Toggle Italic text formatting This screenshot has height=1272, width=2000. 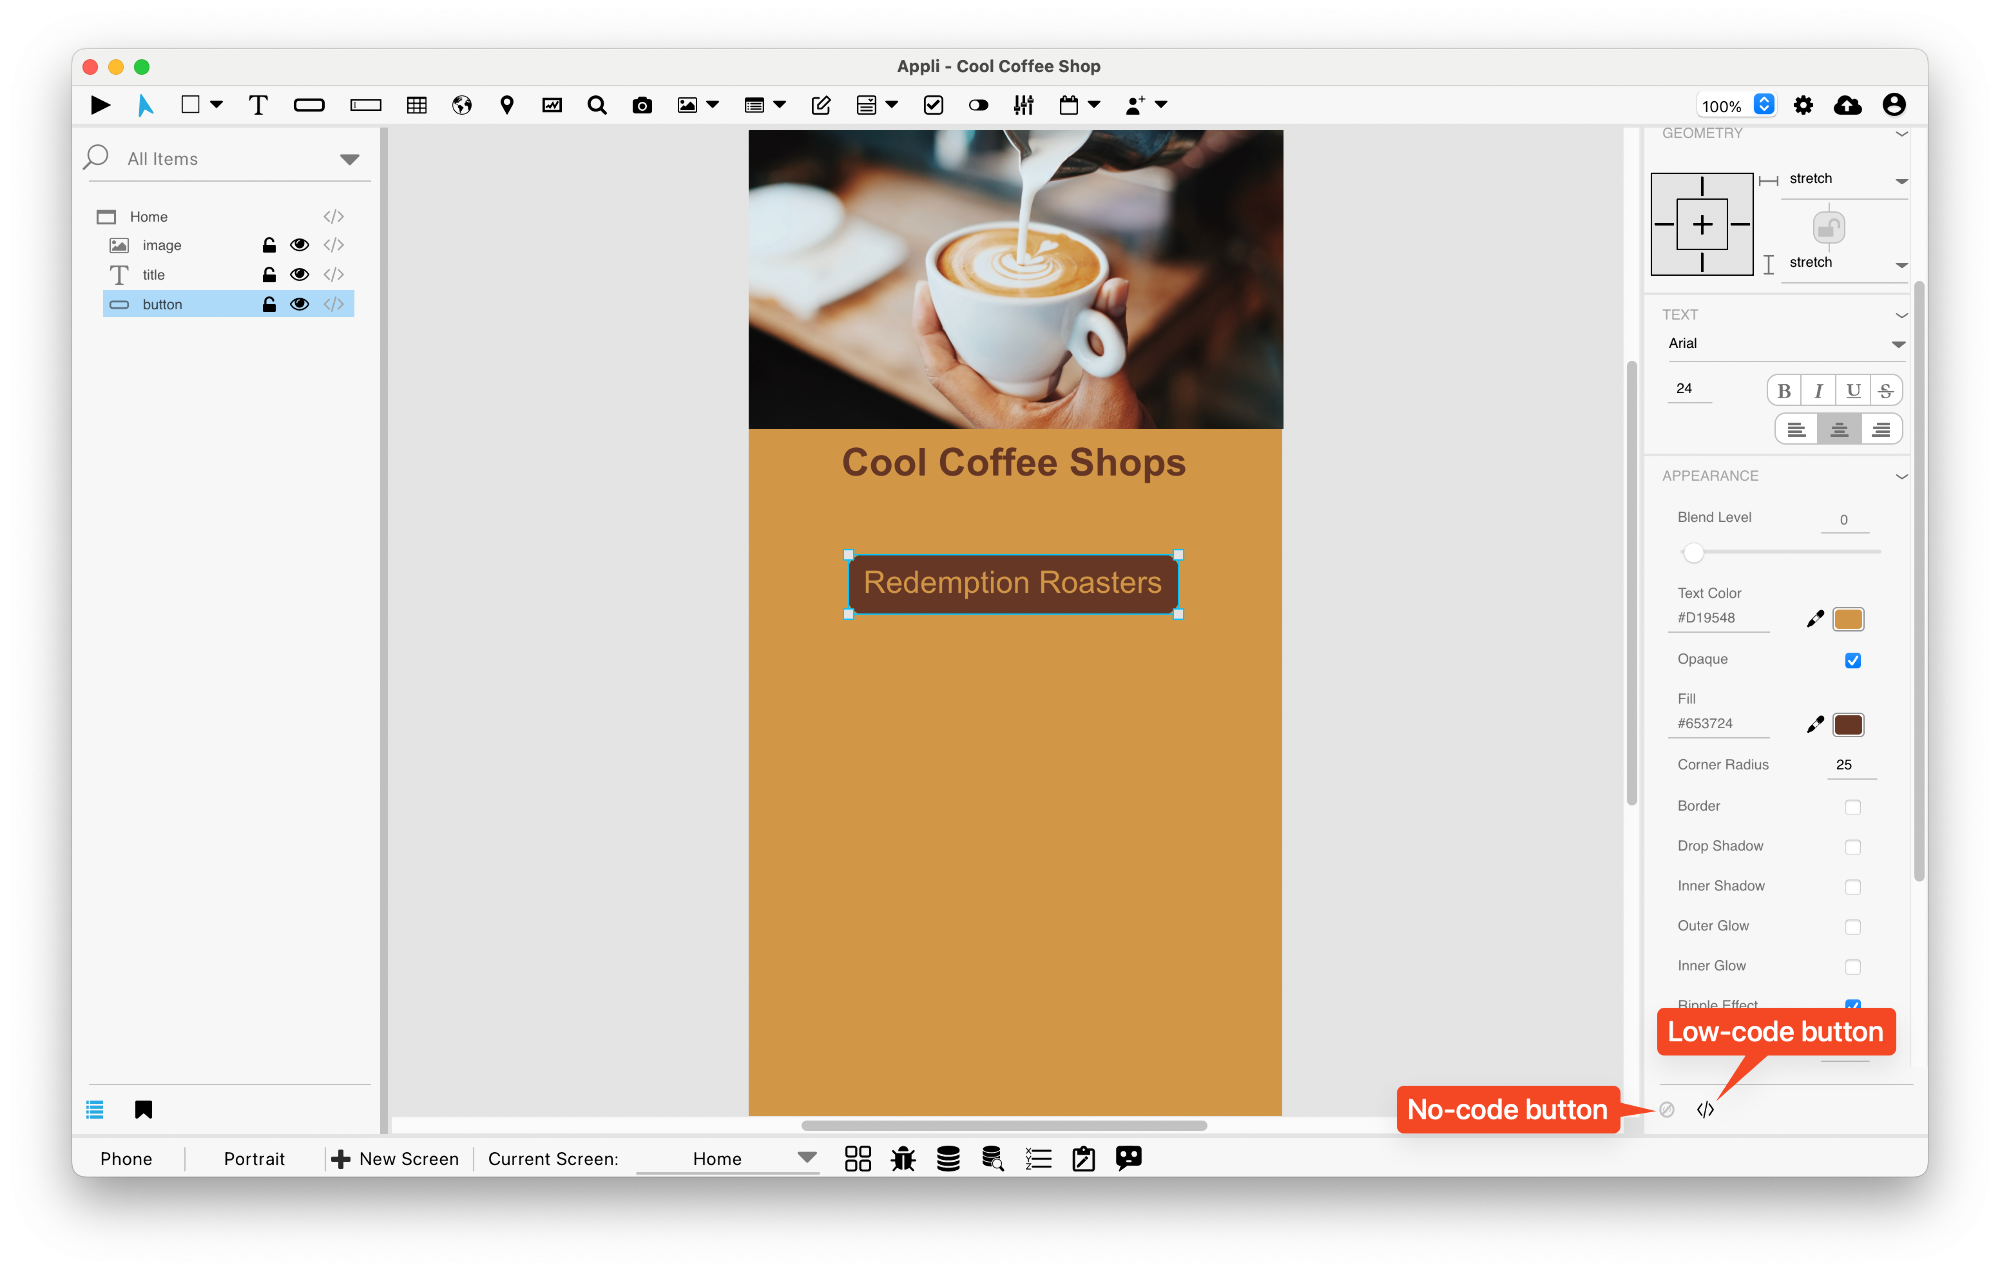point(1818,391)
